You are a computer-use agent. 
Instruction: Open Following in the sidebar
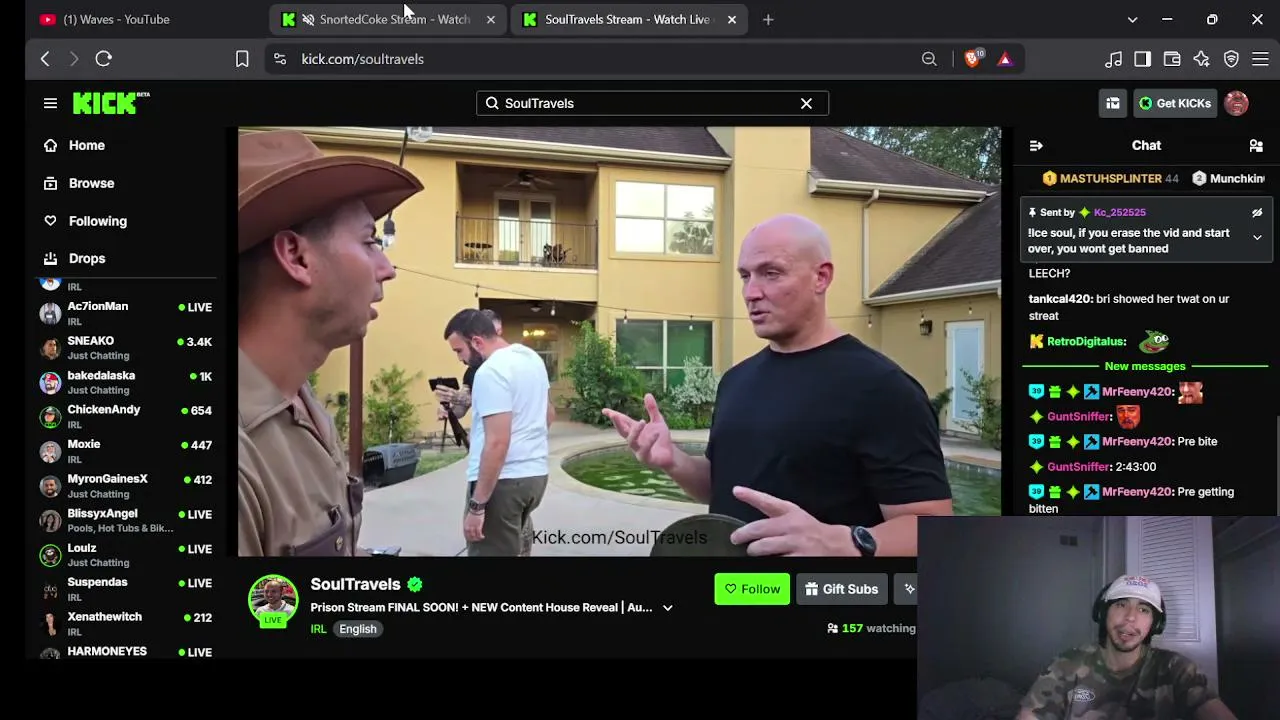coord(98,221)
